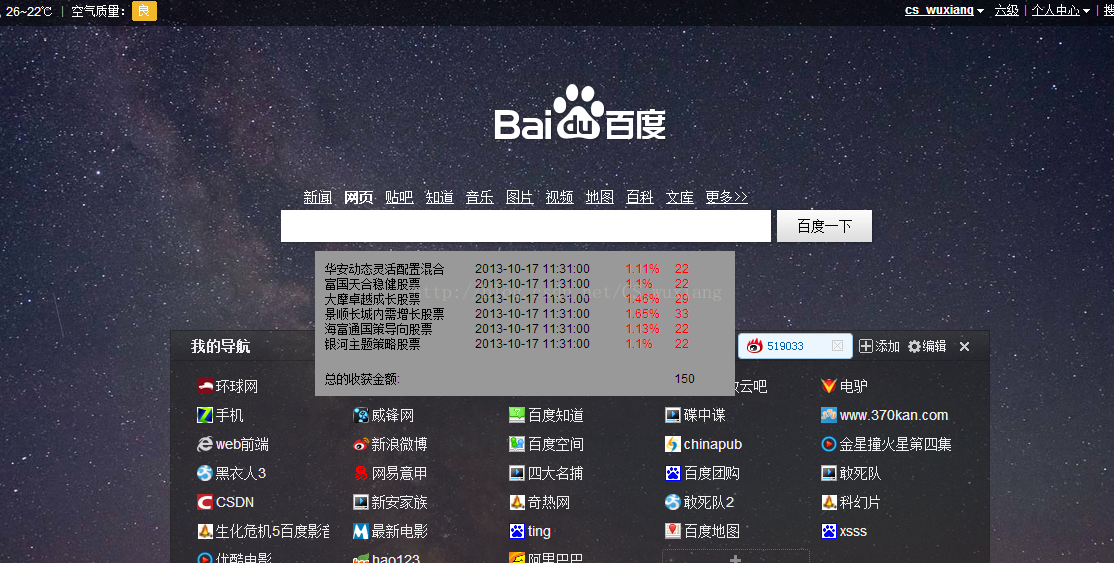The height and width of the screenshot is (563, 1114).
Task: Click the 四大名捕 video icon
Action: [517, 473]
